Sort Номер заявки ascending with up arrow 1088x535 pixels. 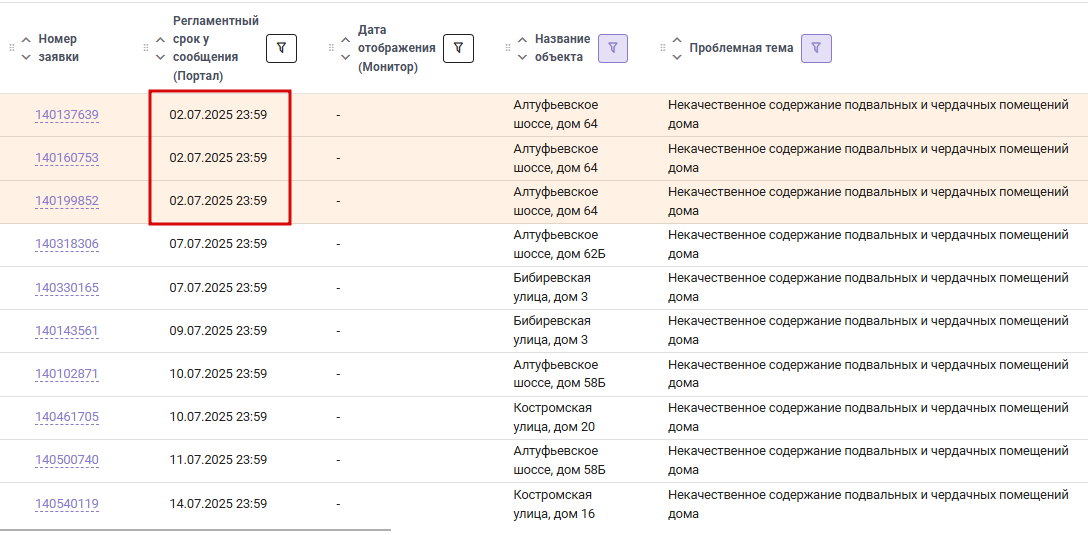(x=26, y=40)
